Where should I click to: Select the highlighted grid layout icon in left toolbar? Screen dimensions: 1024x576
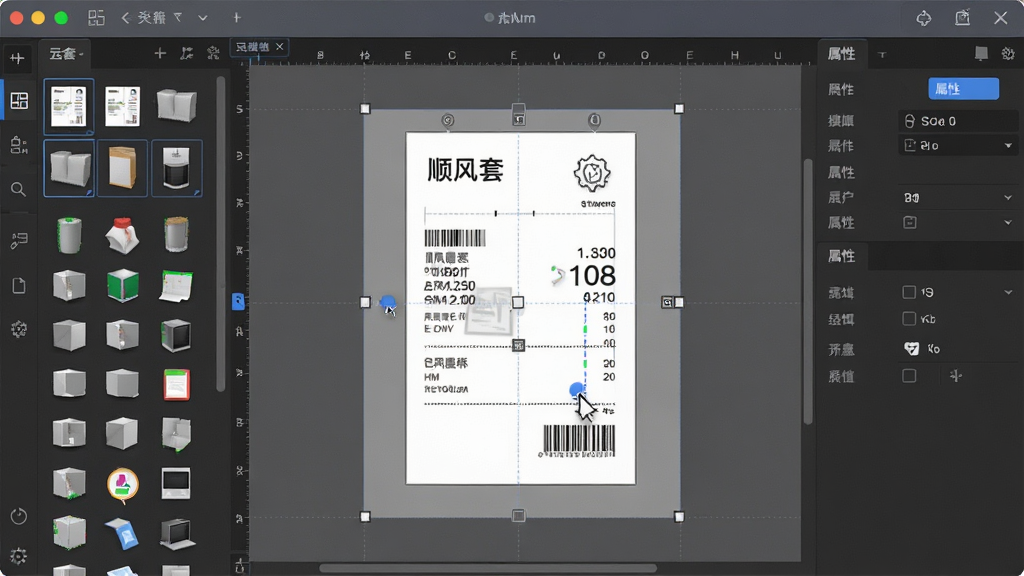tap(19, 101)
